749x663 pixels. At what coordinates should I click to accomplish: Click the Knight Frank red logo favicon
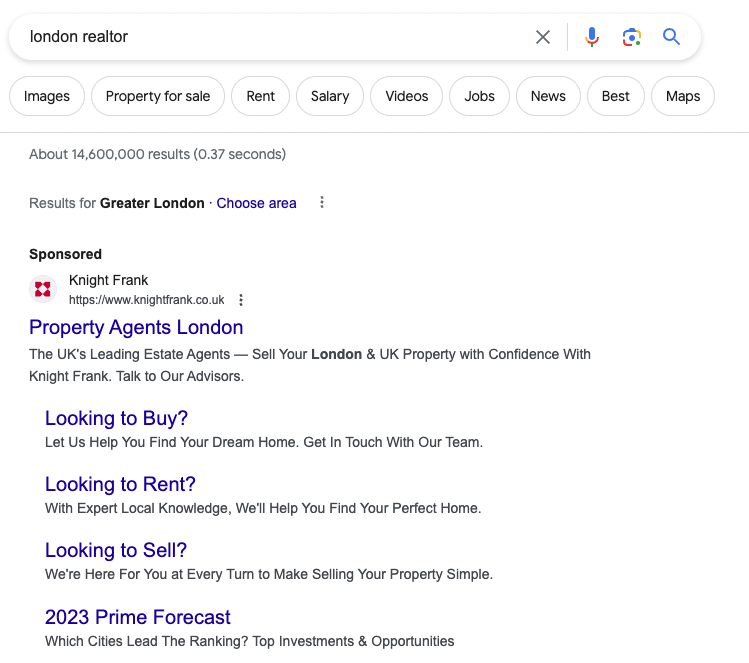[x=43, y=289]
